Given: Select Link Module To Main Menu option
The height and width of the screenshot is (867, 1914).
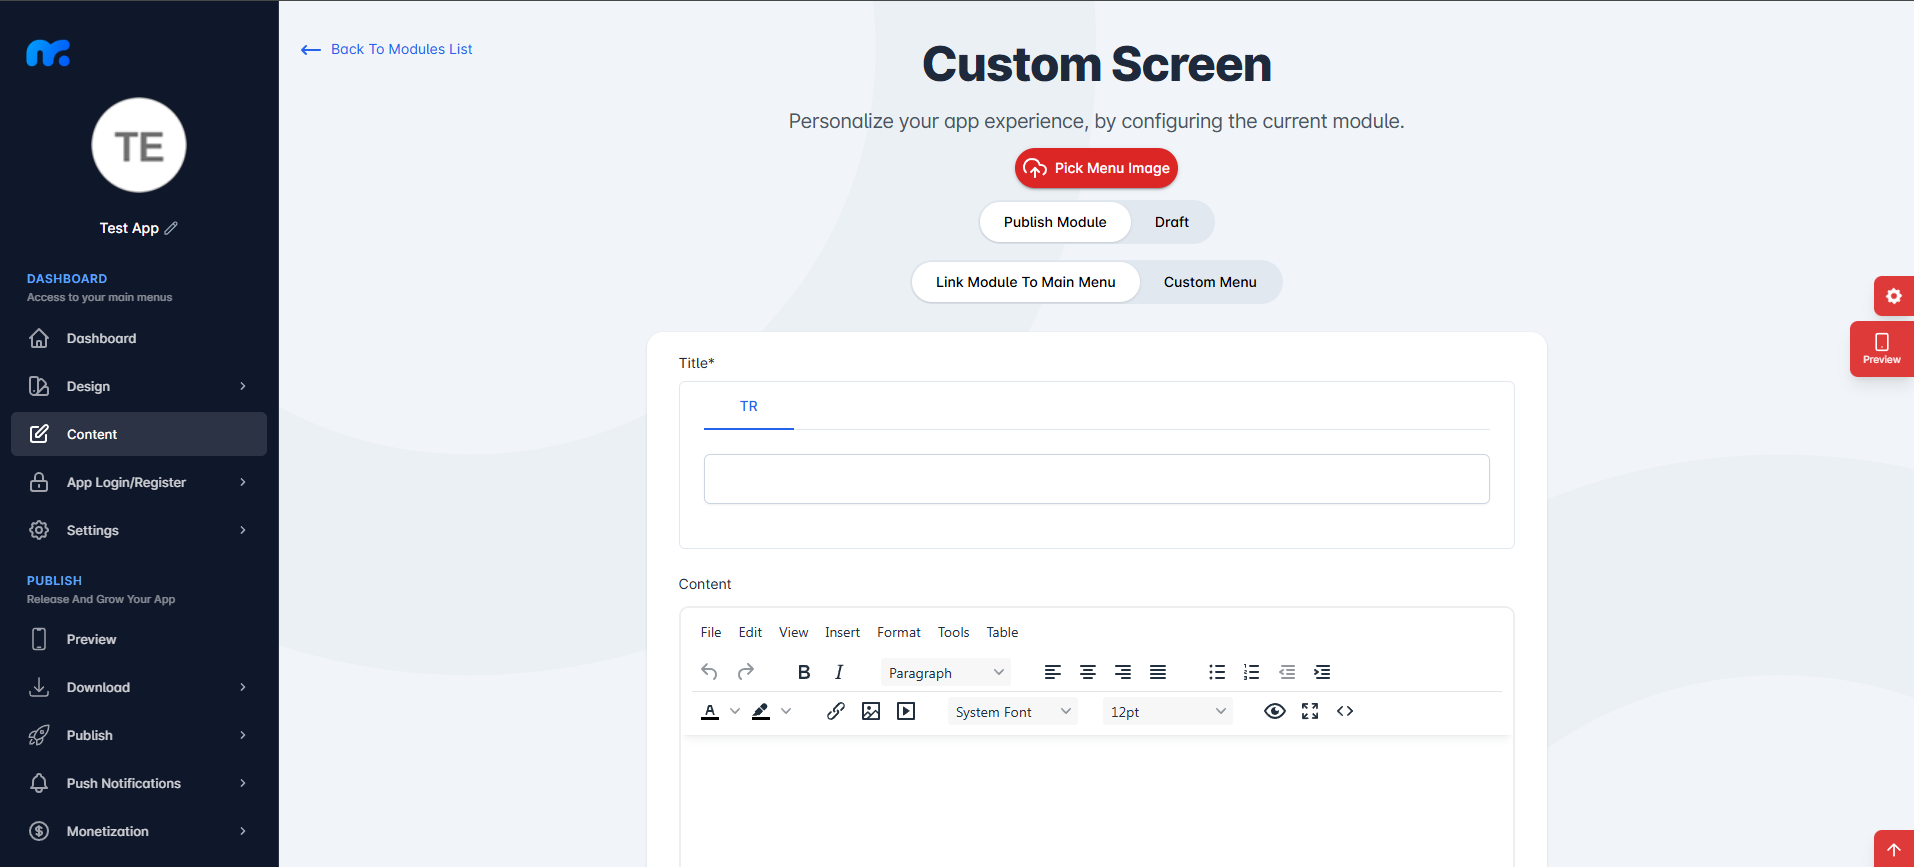Looking at the screenshot, I should pyautogui.click(x=1026, y=282).
